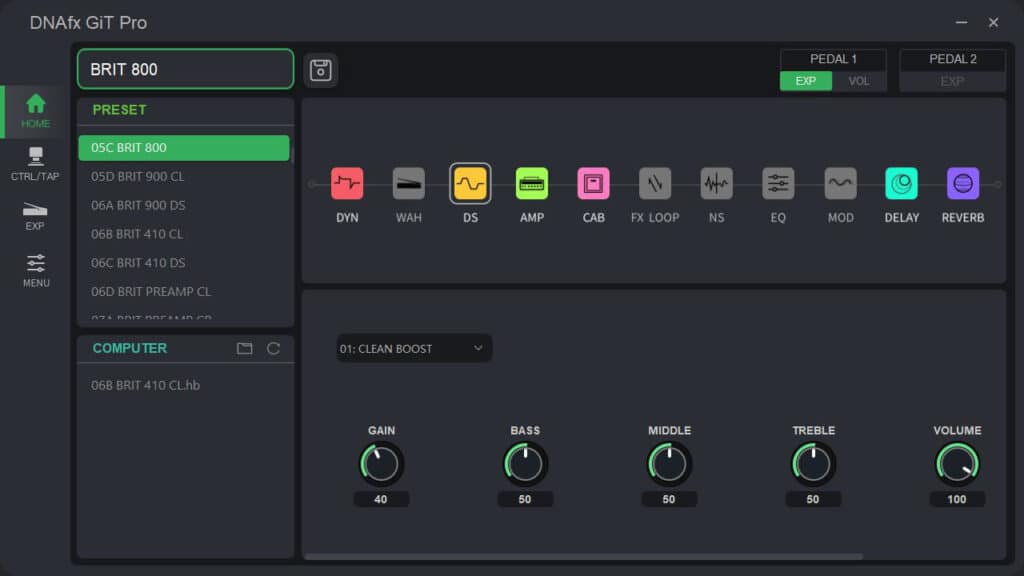Select the MOD modulation module icon
Screen dimensions: 1024x576
pyautogui.click(x=840, y=184)
